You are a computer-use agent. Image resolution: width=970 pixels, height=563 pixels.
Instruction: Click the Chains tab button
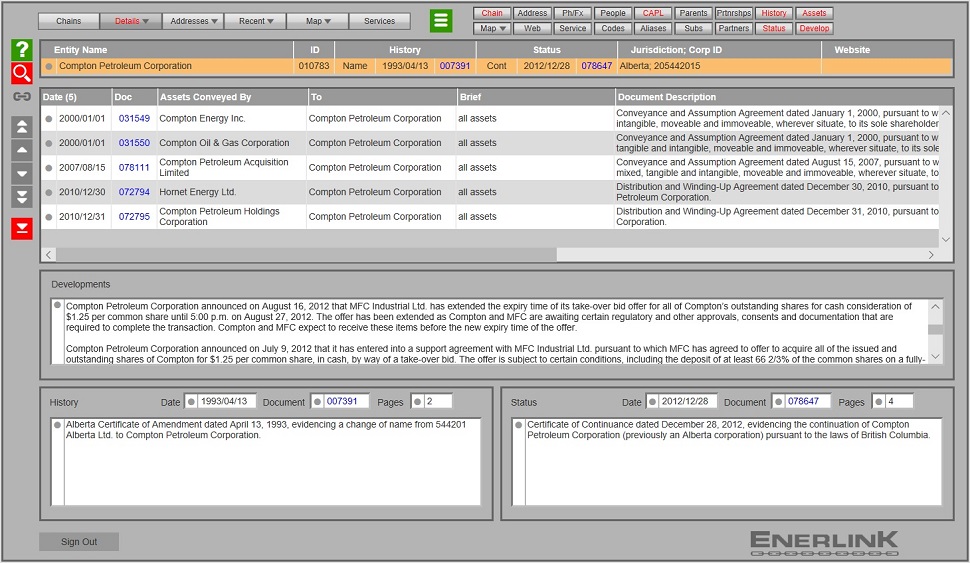click(x=69, y=21)
